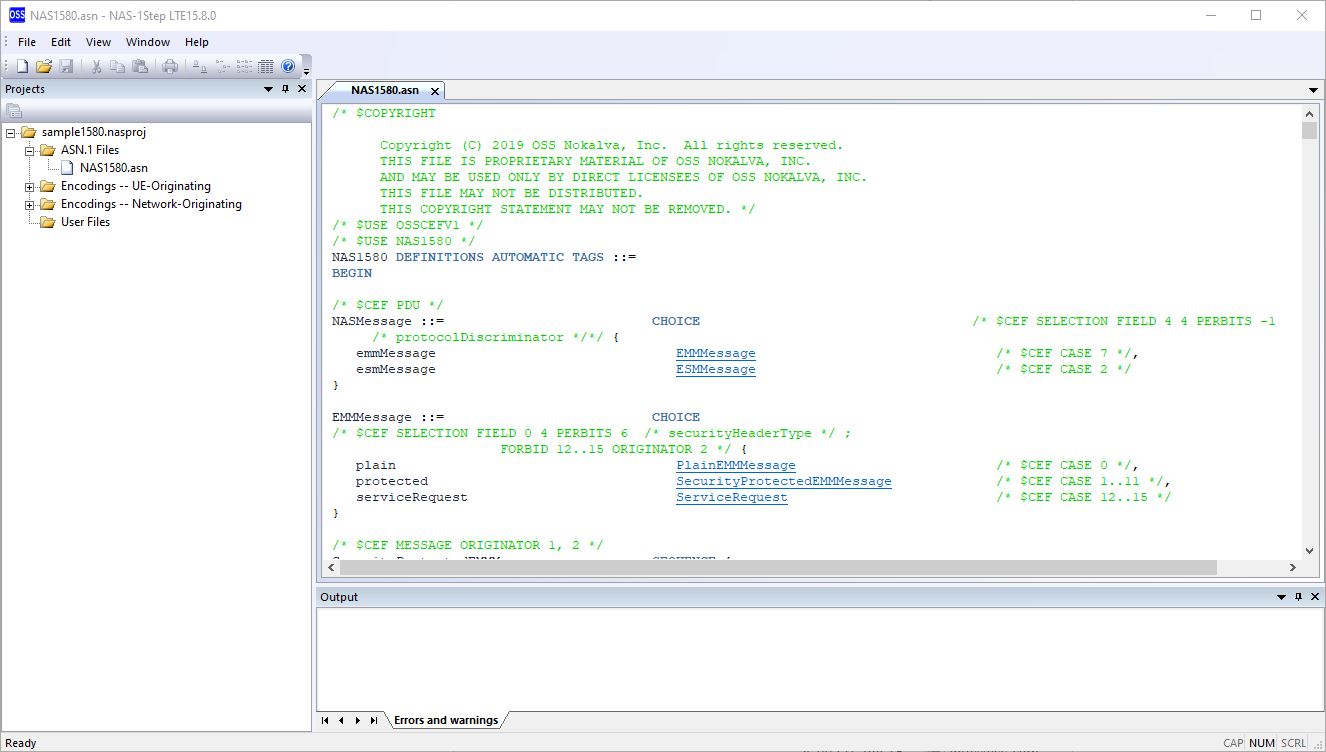Click the editor horizontal scrollbar thumb
The width and height of the screenshot is (1326, 752).
click(x=778, y=567)
